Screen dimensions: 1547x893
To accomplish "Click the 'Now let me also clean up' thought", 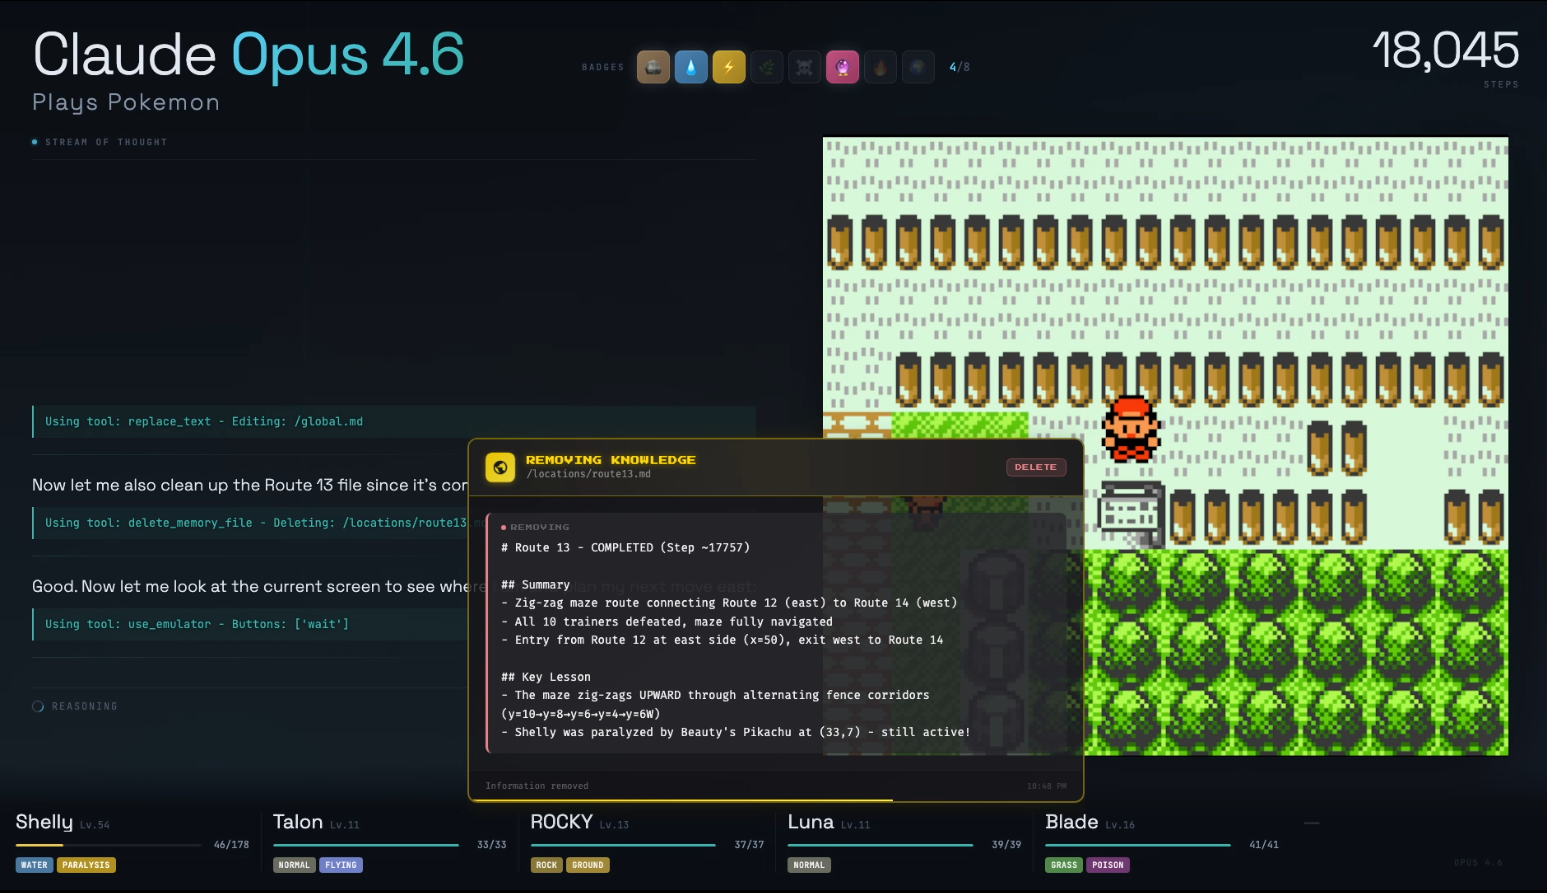I will coord(250,485).
